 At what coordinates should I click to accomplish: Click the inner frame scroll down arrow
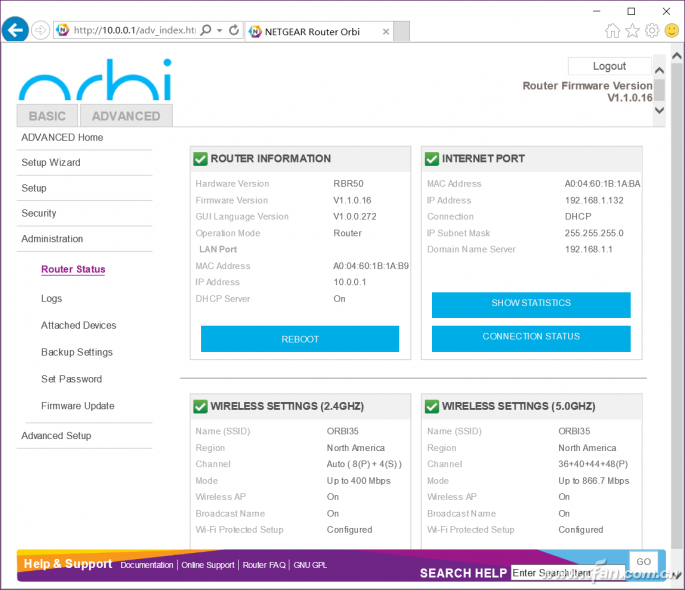coord(660,110)
